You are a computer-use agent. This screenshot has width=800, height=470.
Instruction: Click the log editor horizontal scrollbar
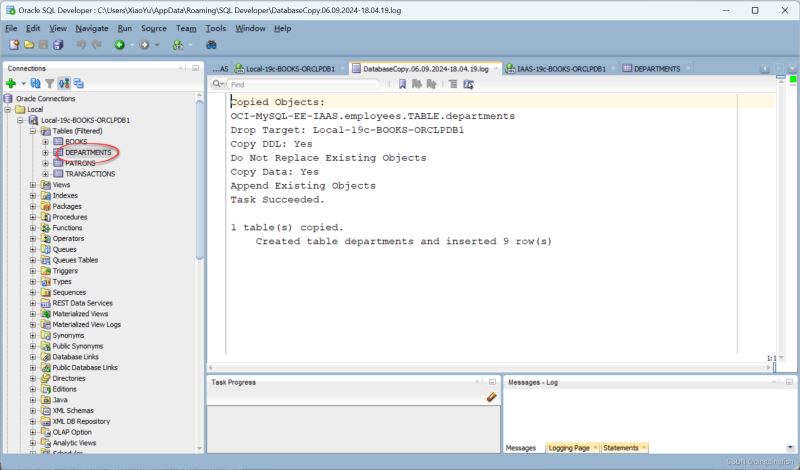tap(490, 367)
